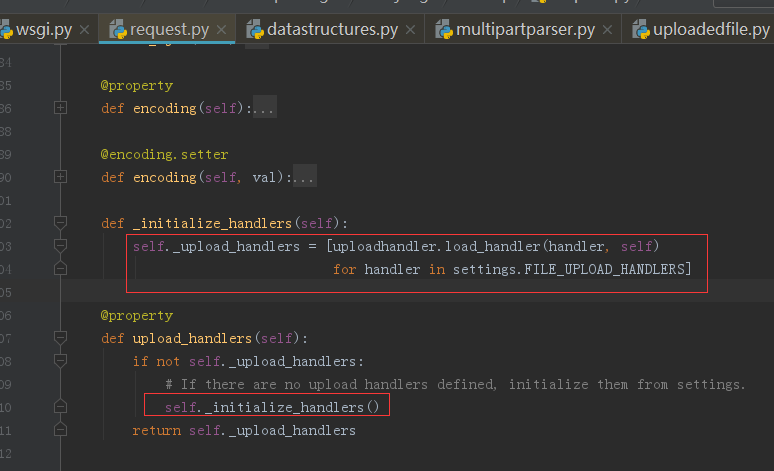Click fold end marker on the FILE_UPLOAD_HANDLERS line
The height and width of the screenshot is (471, 774).
pyautogui.click(x=60, y=269)
